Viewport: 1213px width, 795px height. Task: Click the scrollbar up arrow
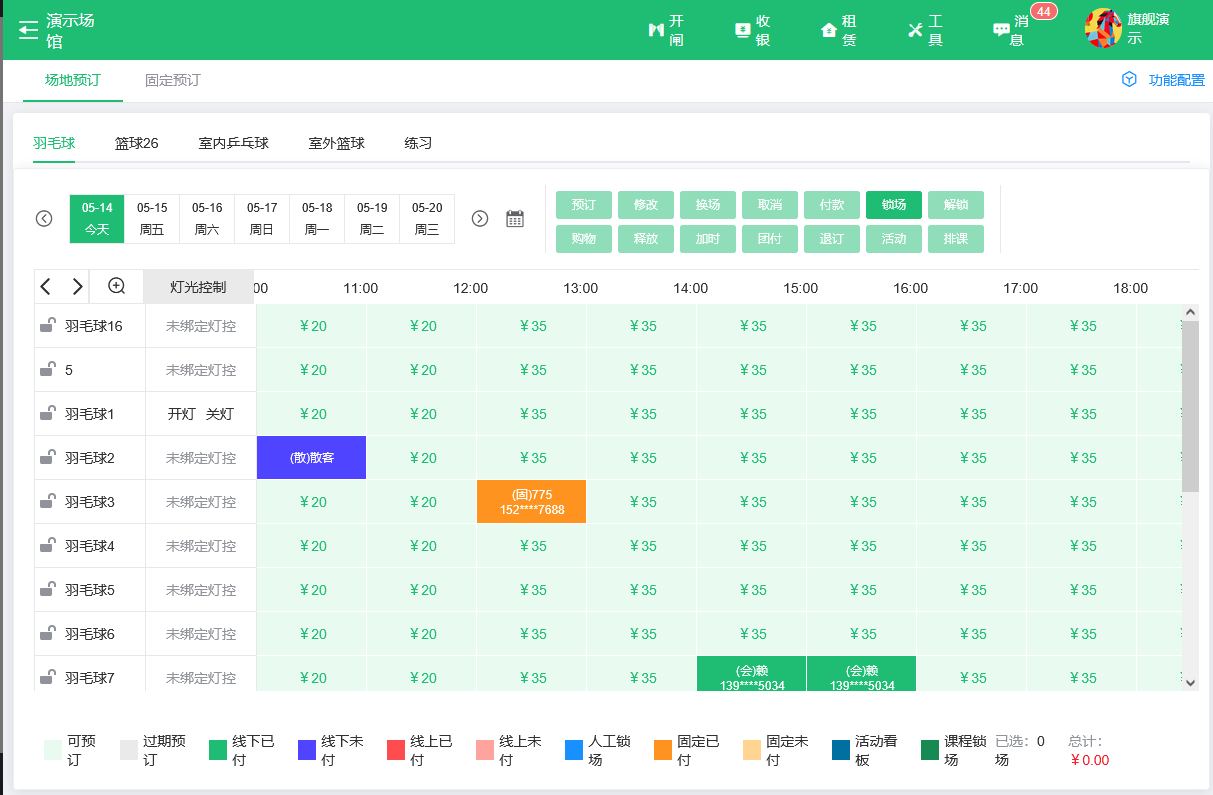(1190, 312)
